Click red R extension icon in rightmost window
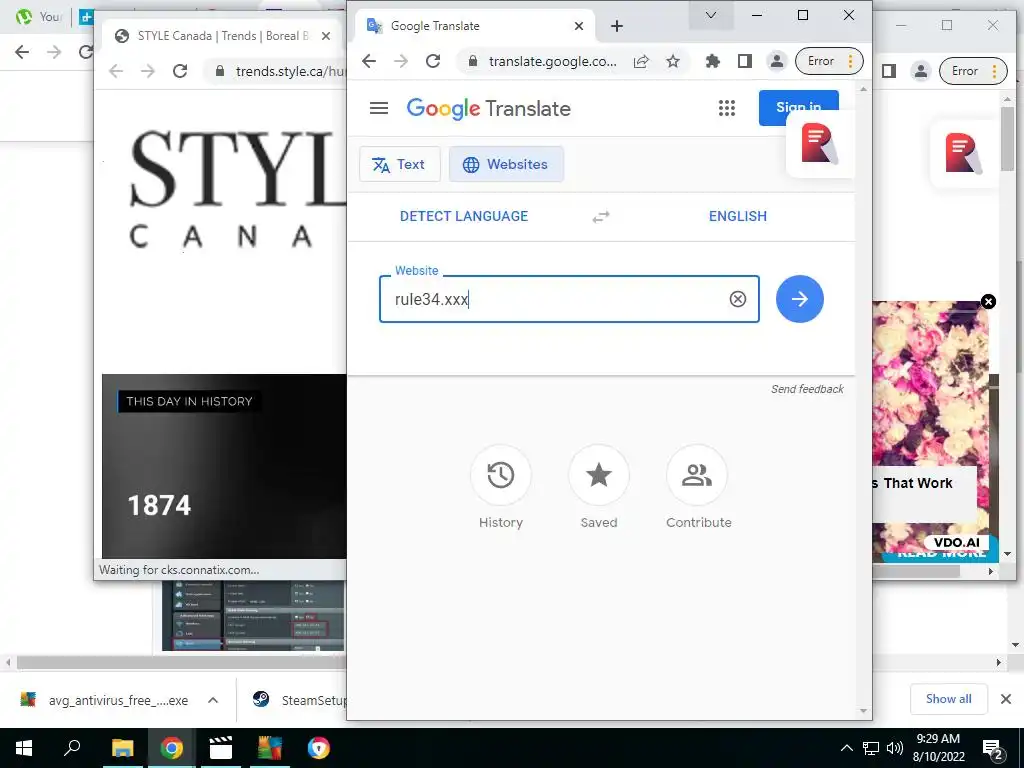The width and height of the screenshot is (1024, 768). [963, 153]
